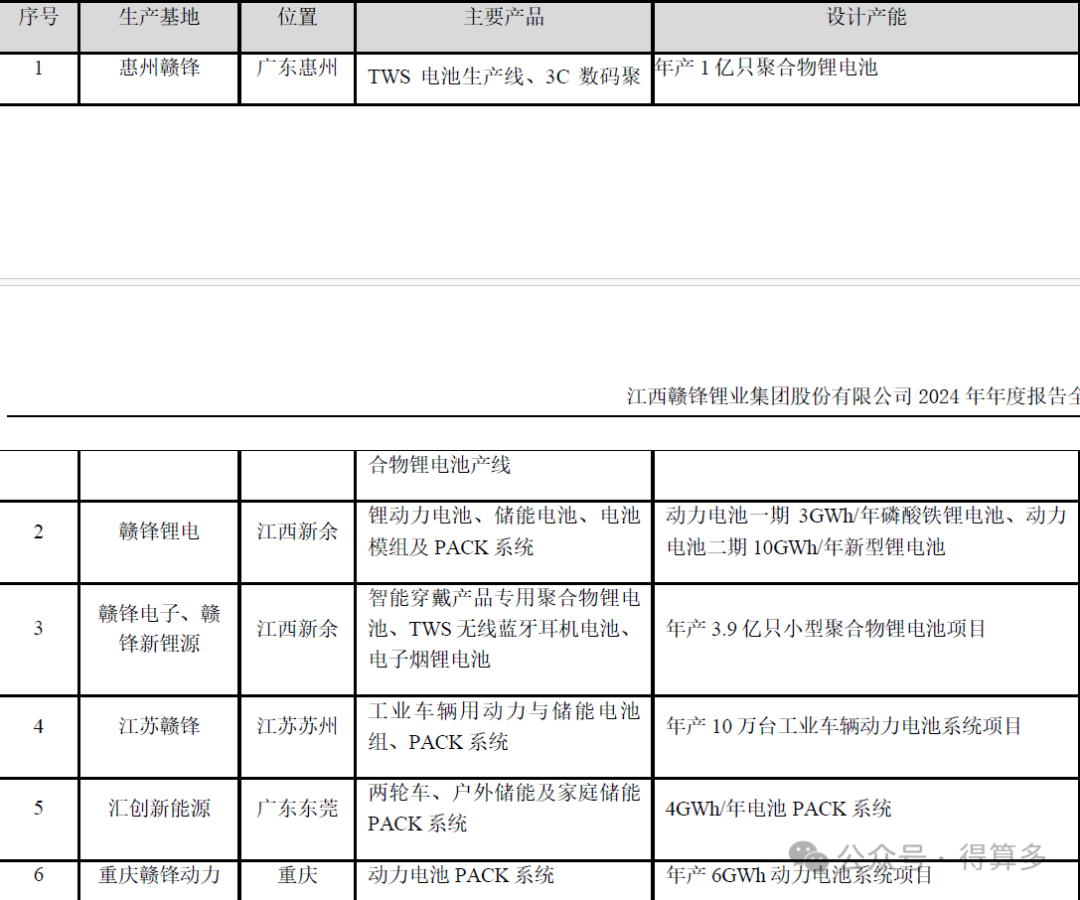Select the 赣锋锂电 base cell
Screen dimensions: 1080x900
coord(159,542)
